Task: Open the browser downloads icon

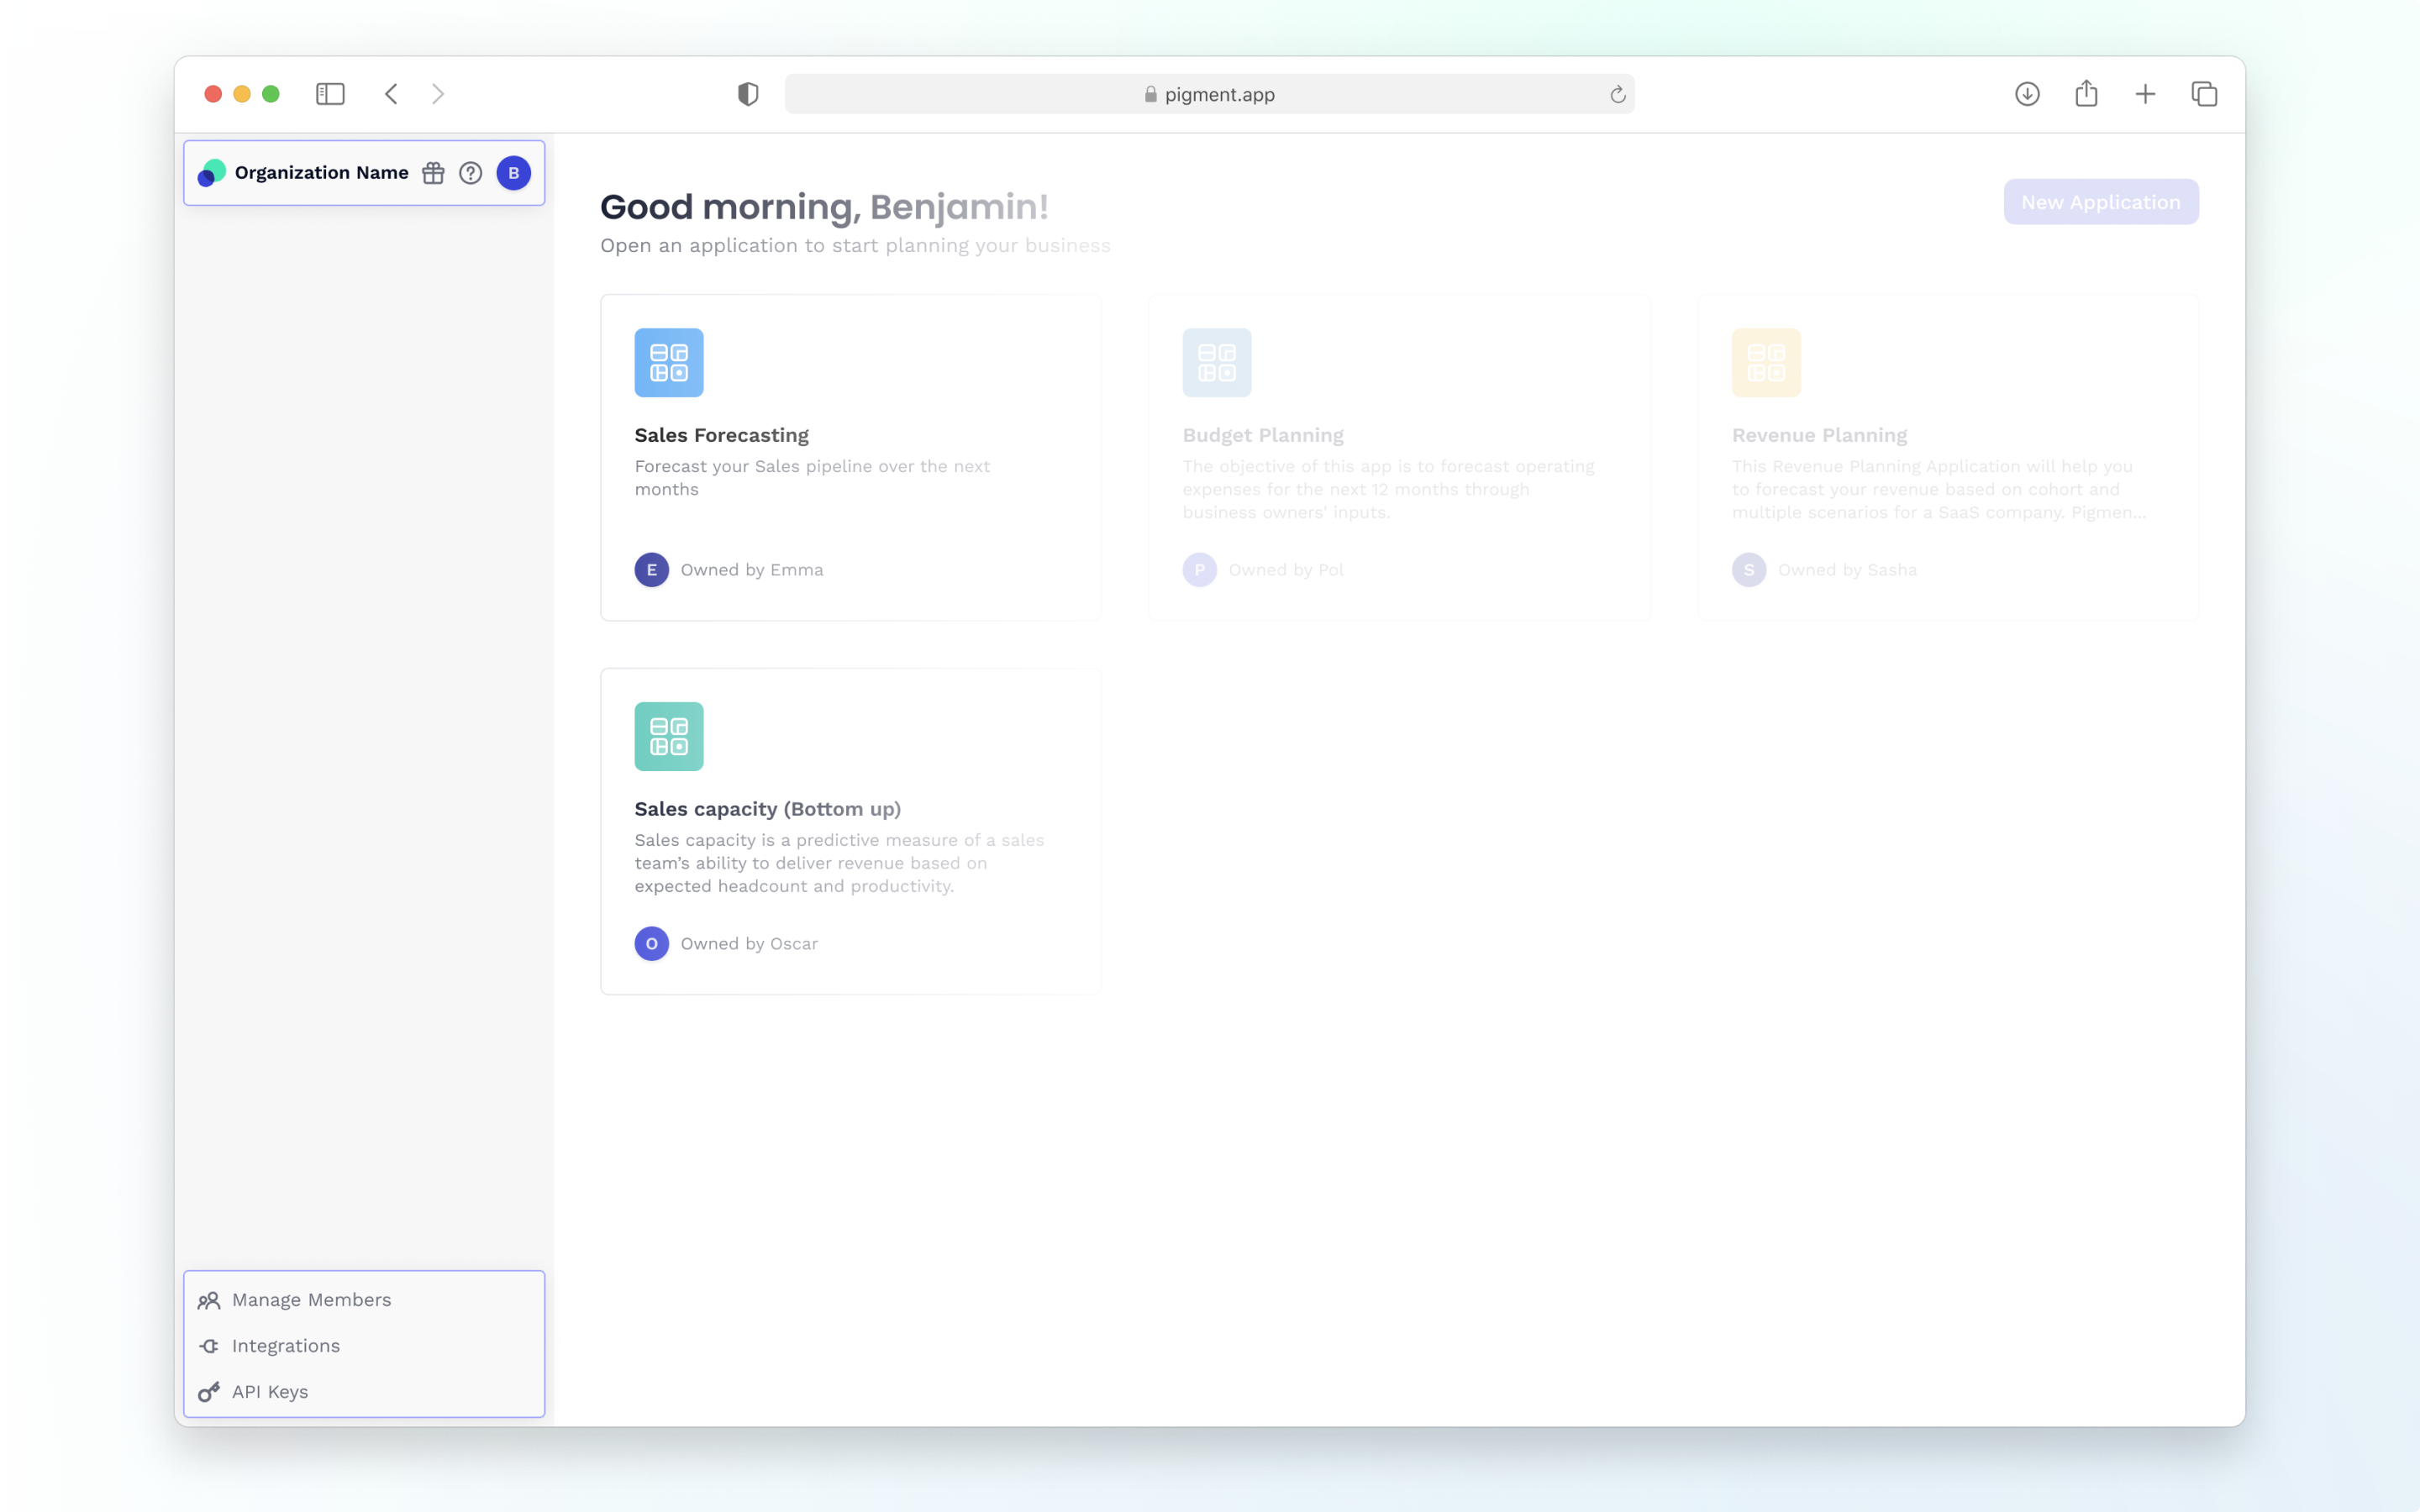Action: click(2027, 94)
